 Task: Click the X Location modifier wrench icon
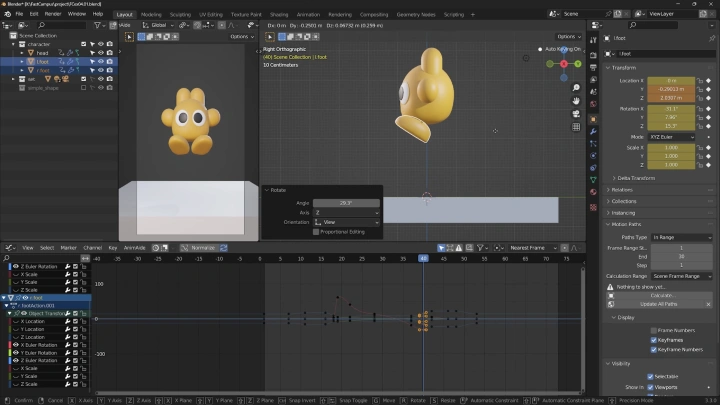point(68,321)
